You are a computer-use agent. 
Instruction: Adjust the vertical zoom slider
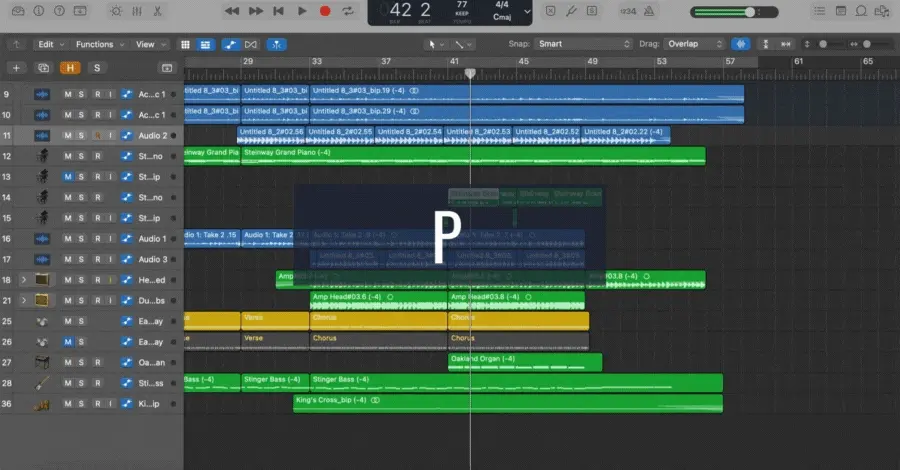[x=824, y=44]
